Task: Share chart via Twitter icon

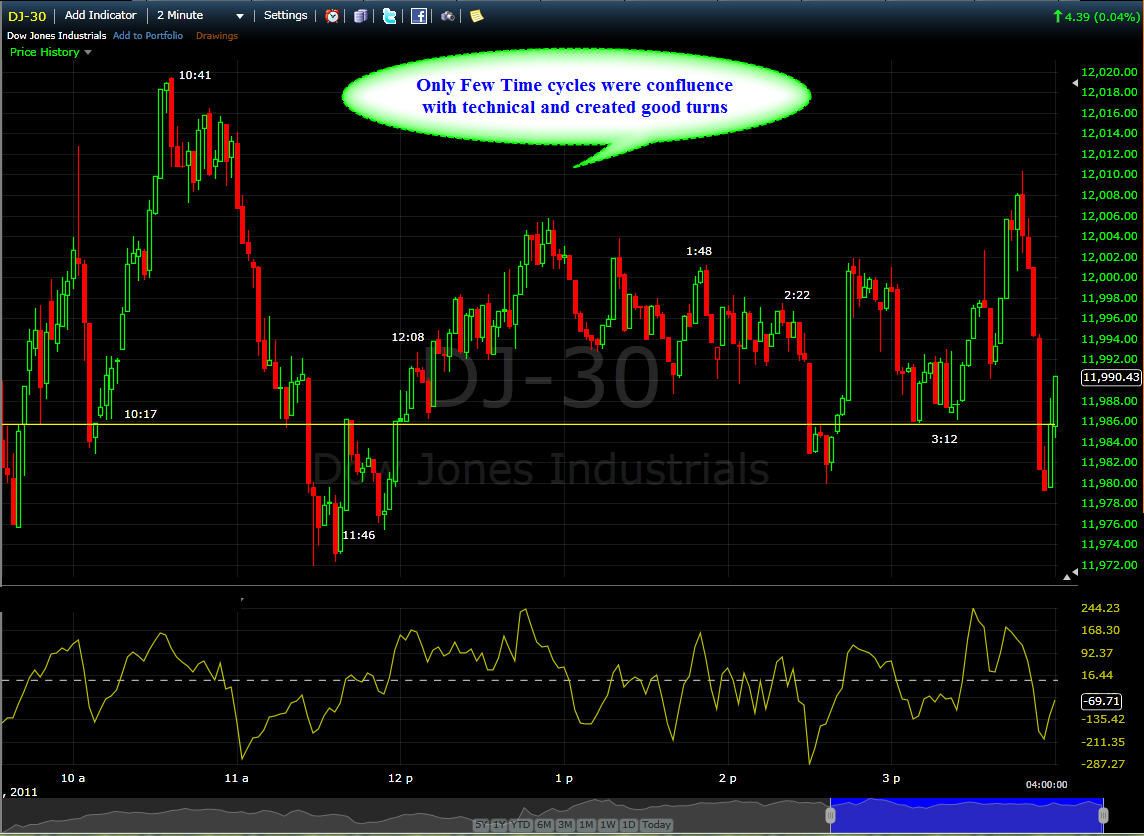Action: (390, 15)
